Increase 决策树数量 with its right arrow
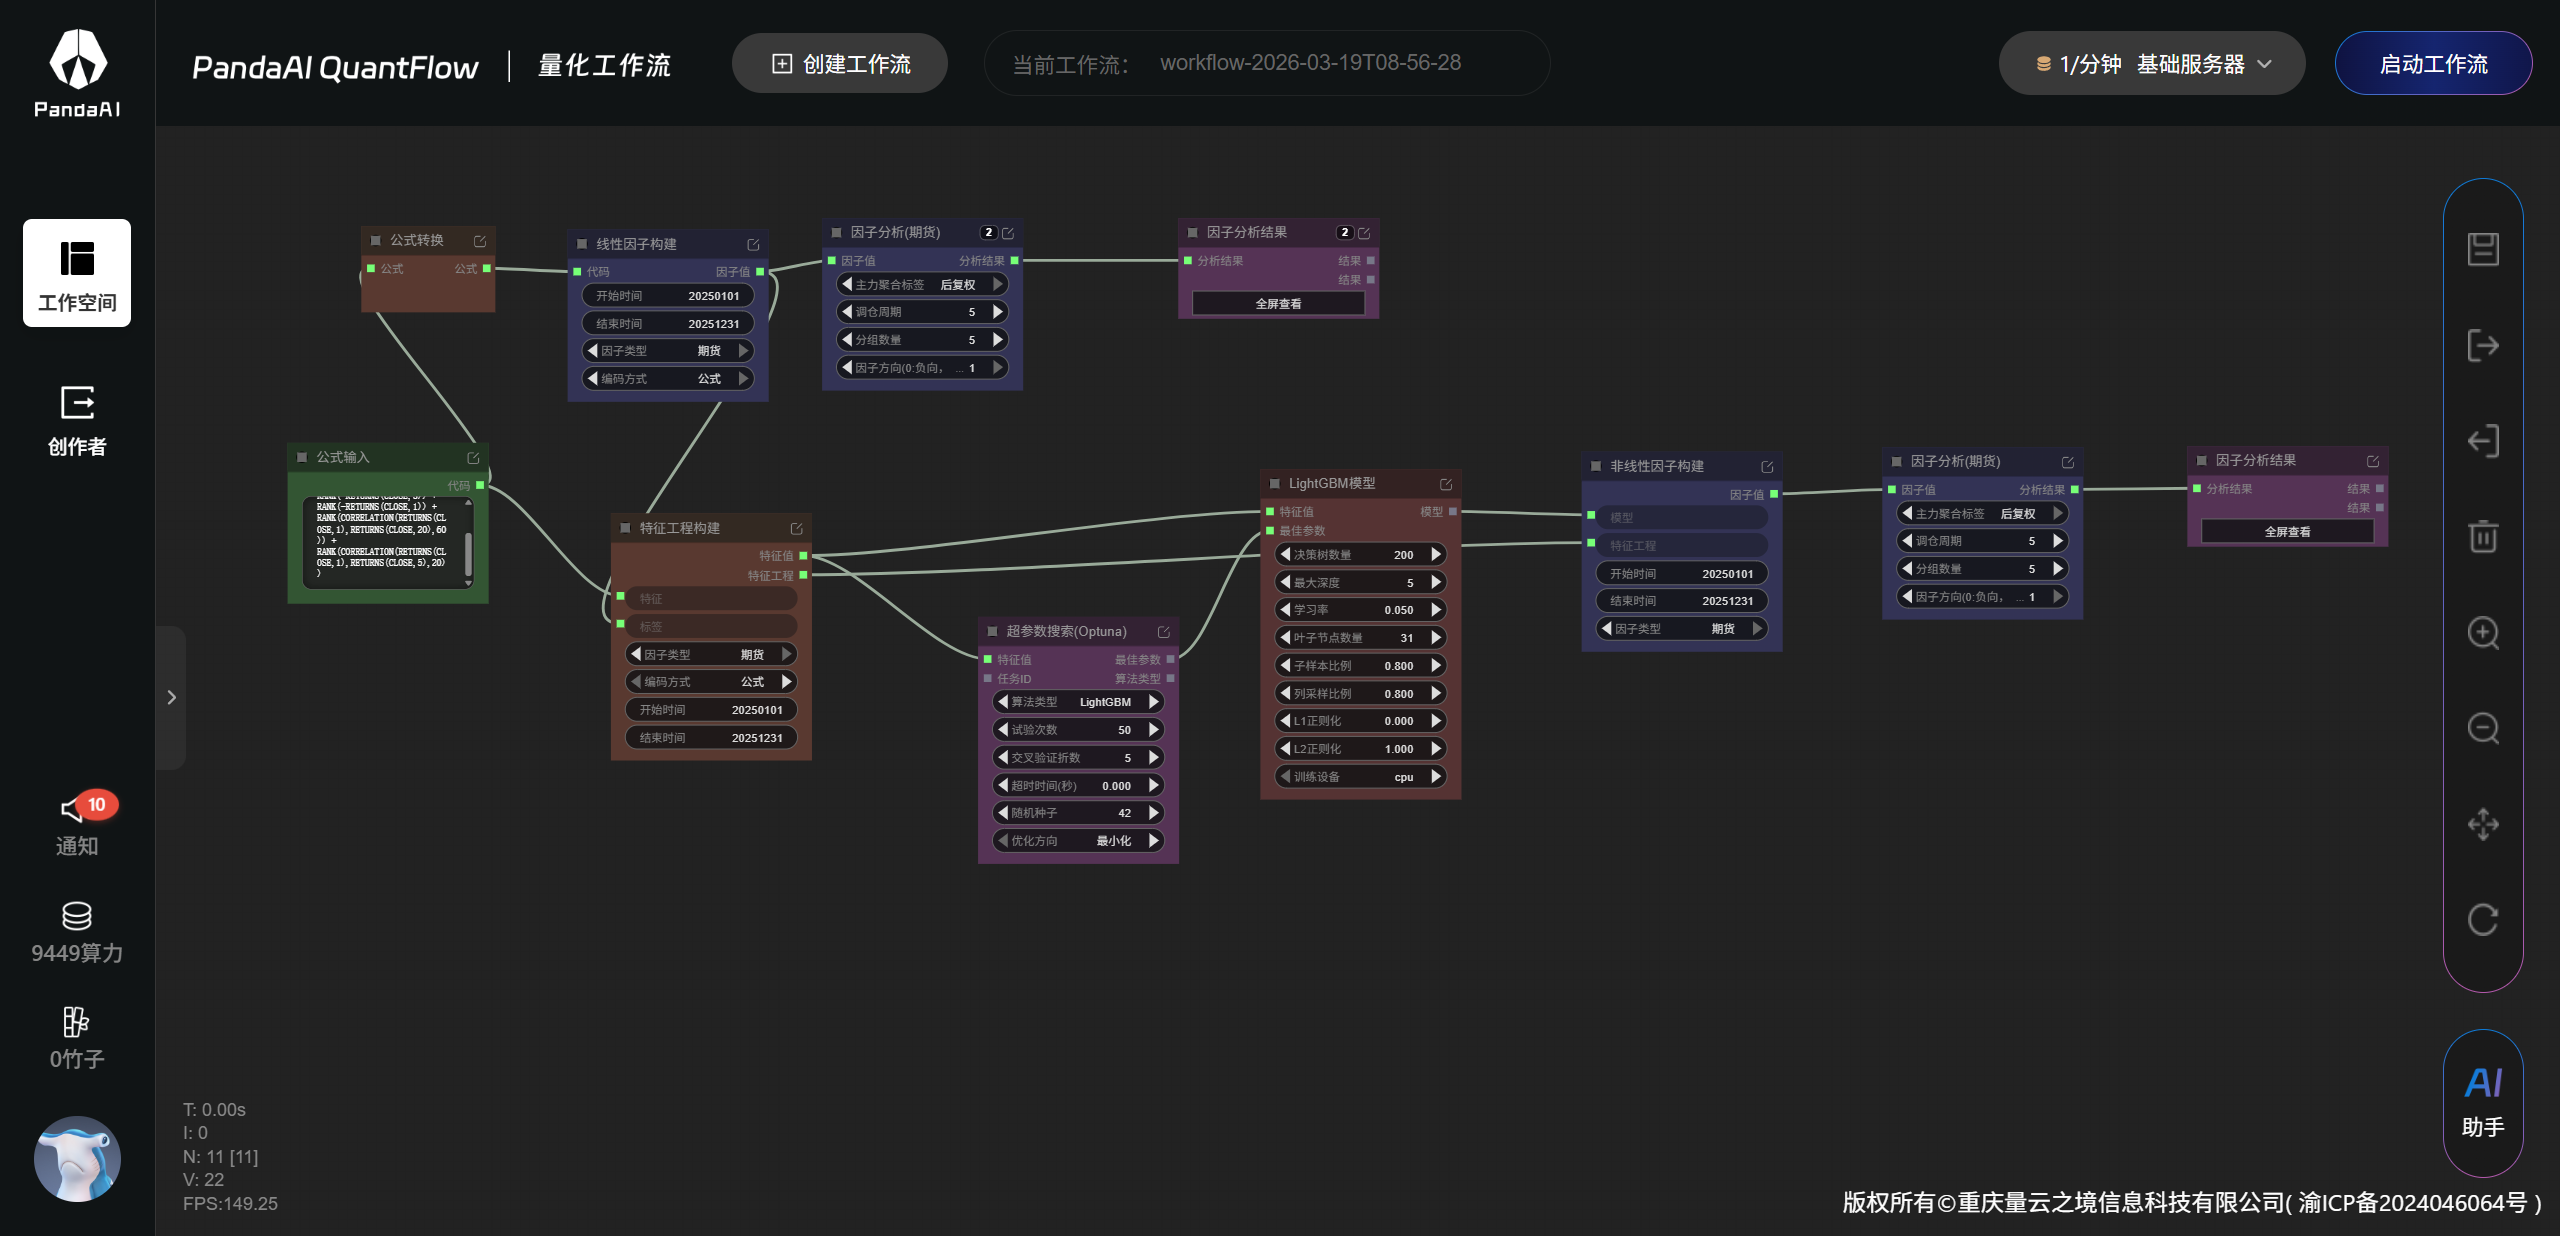Viewport: 2560px width, 1236px height. [x=1436, y=554]
